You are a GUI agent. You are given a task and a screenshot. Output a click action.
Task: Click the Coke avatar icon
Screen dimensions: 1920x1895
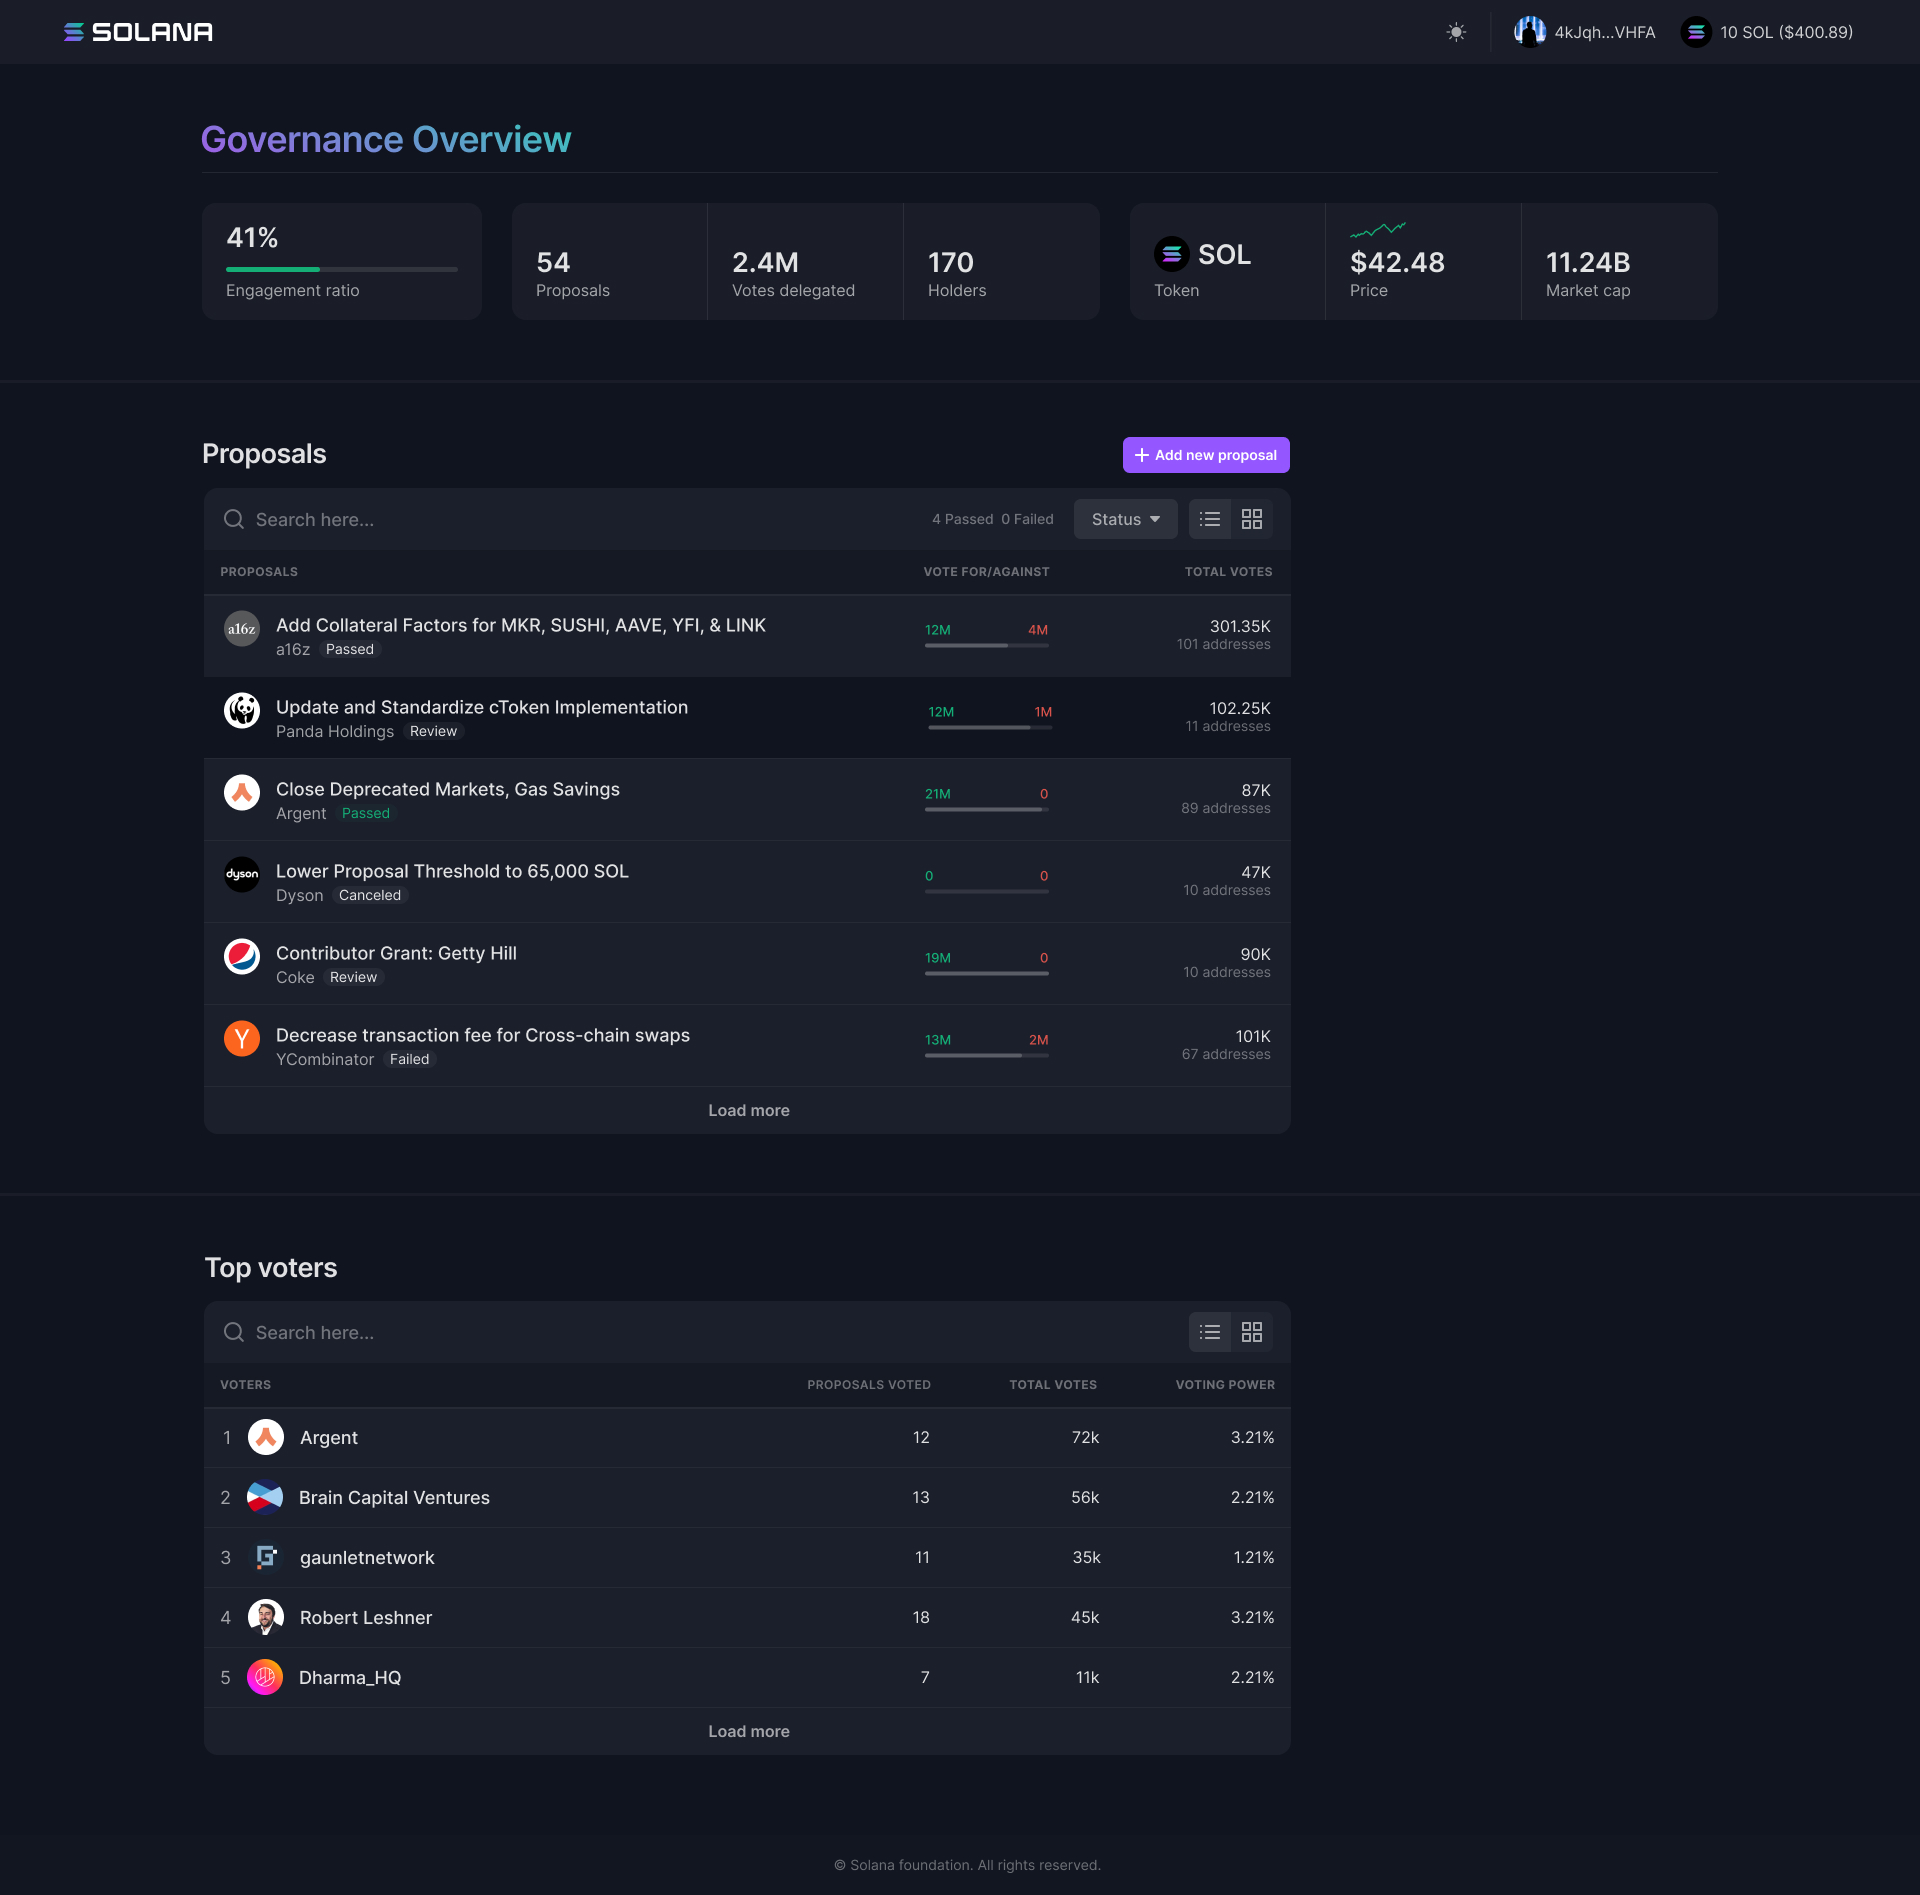242,957
